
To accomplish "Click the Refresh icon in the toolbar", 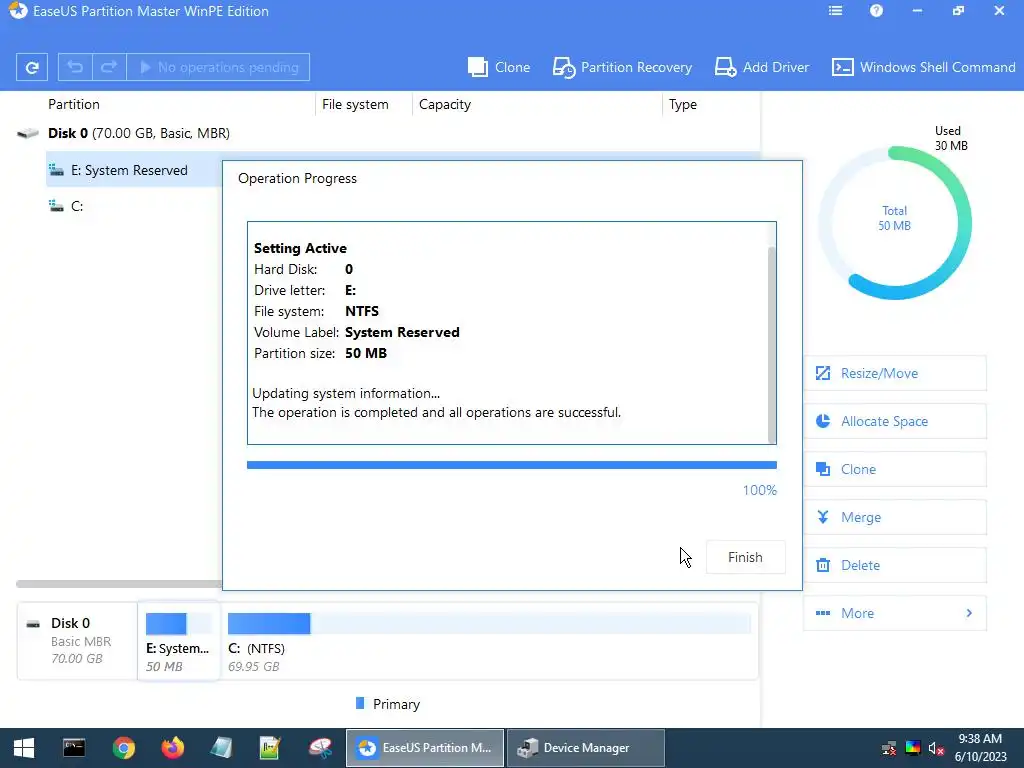I will coord(31,67).
